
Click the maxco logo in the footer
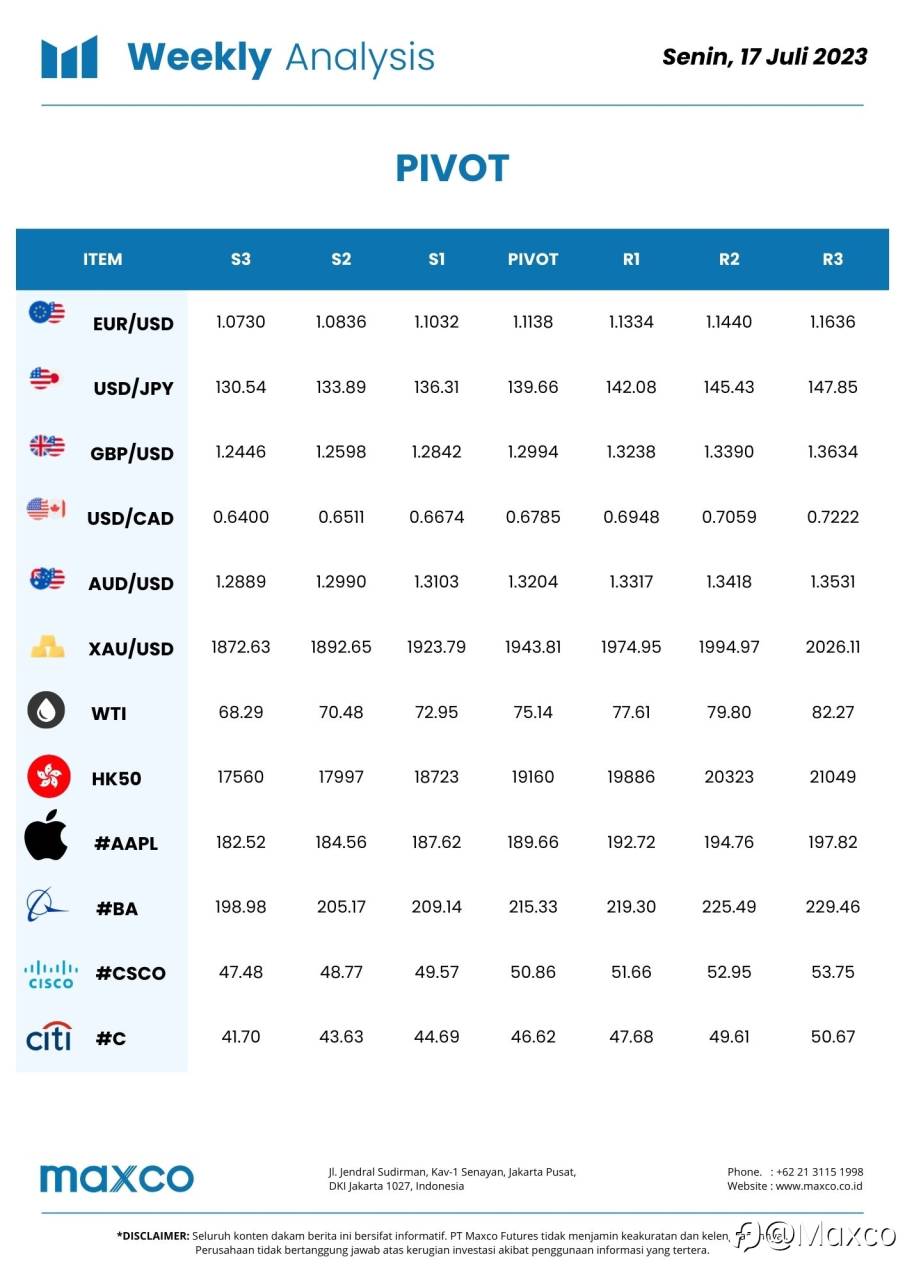pyautogui.click(x=116, y=1178)
